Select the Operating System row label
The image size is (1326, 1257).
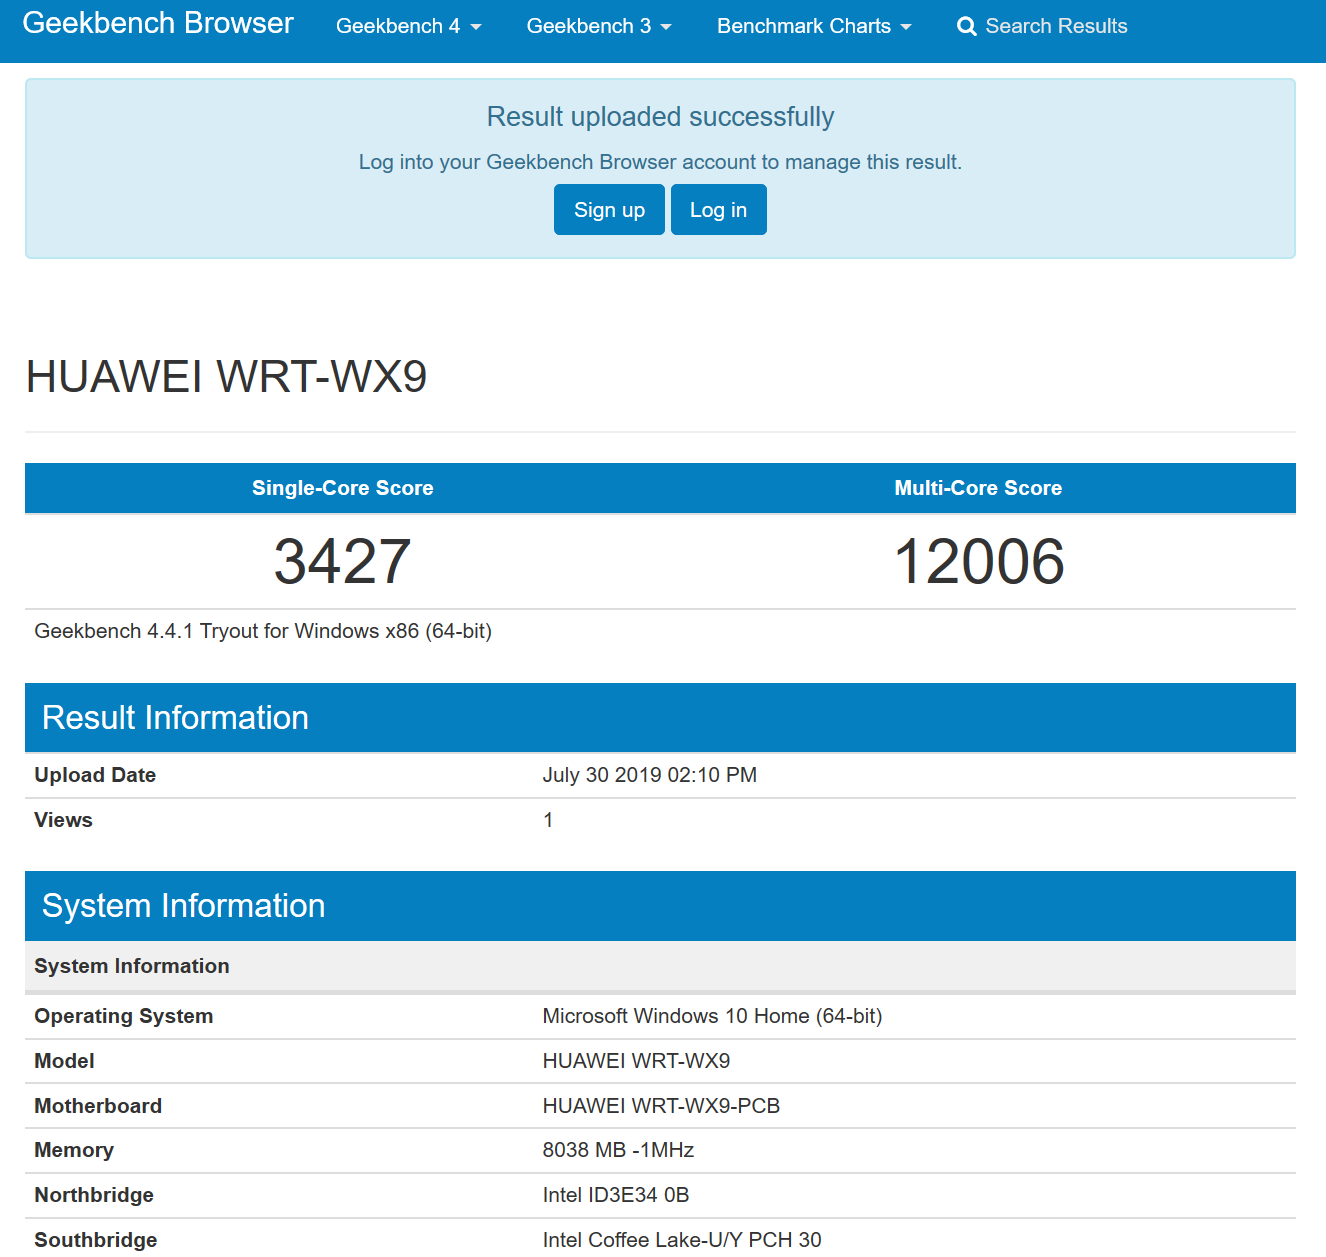point(124,1016)
